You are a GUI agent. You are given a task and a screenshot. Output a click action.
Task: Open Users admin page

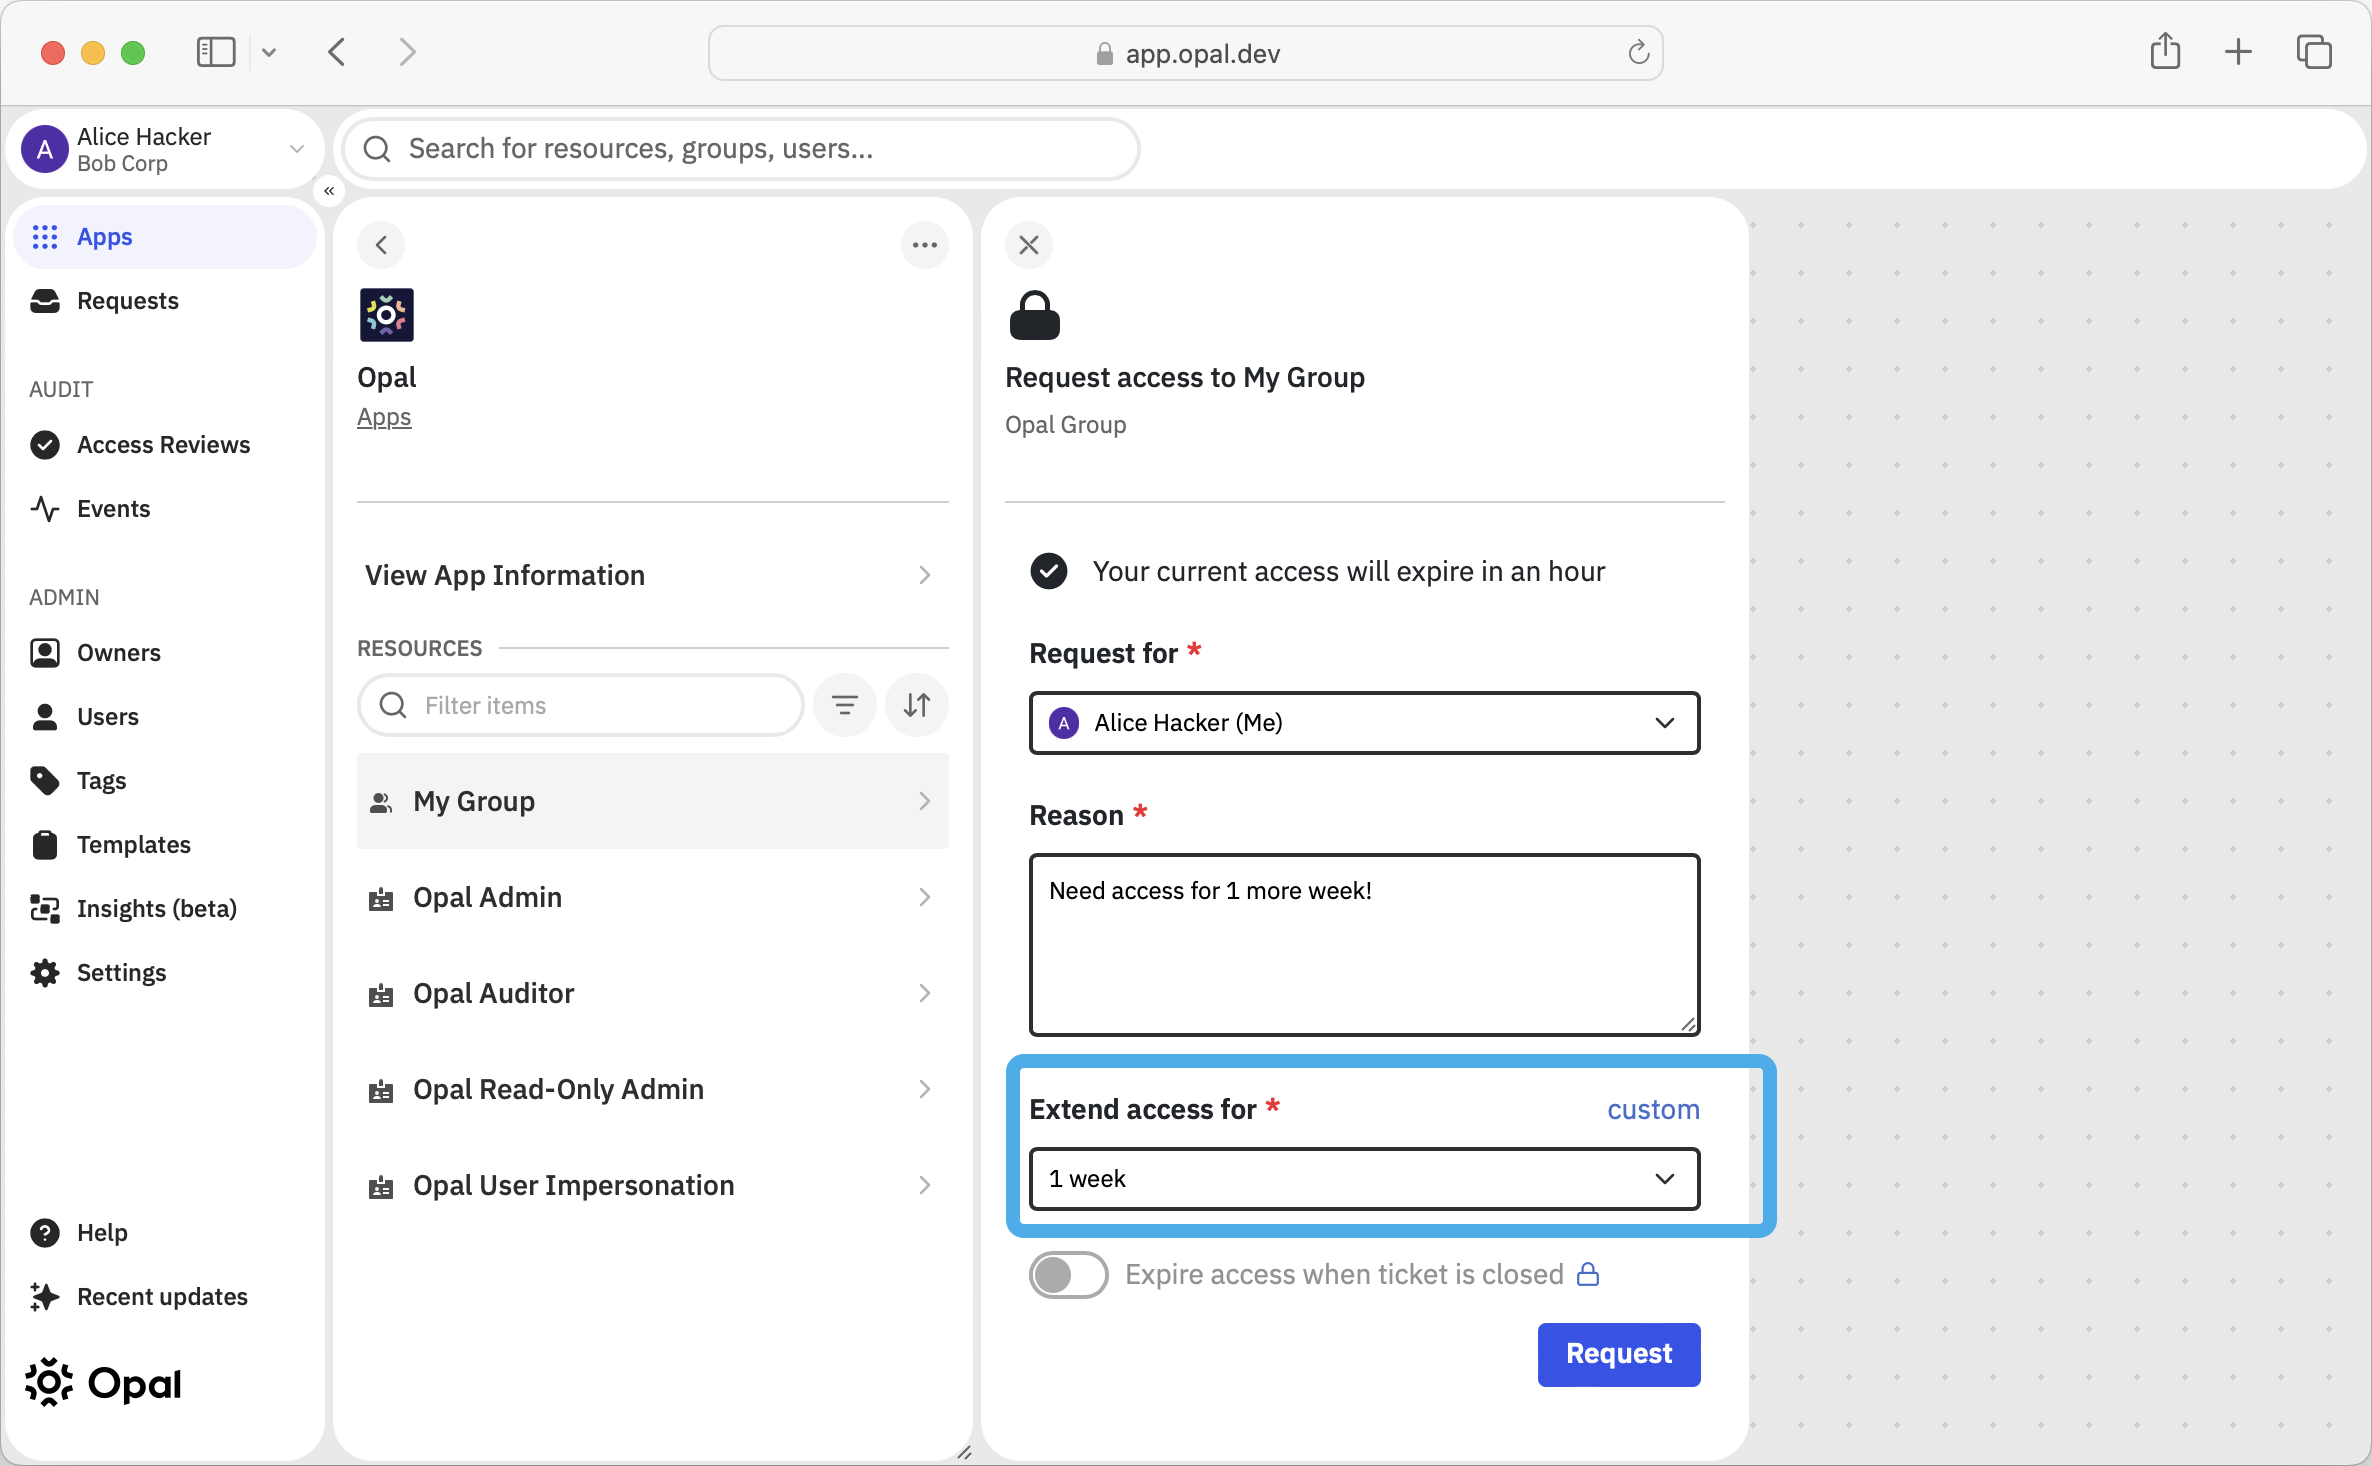click(x=165, y=717)
